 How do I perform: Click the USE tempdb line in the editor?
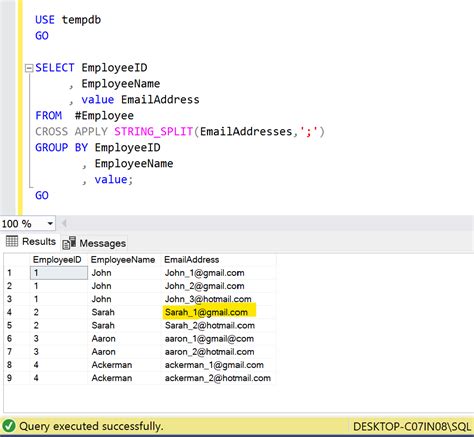tap(68, 20)
